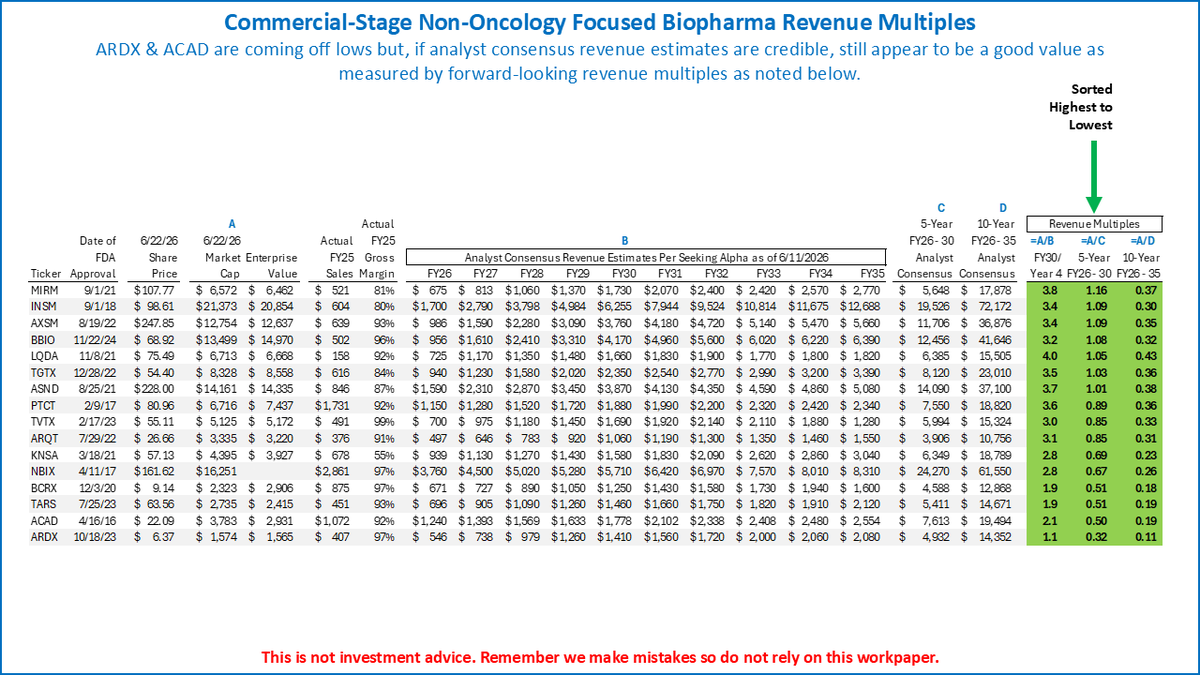Click INSM FY35 estimate "$12,688"
Screen dimensions: 1200x675
pos(860,305)
